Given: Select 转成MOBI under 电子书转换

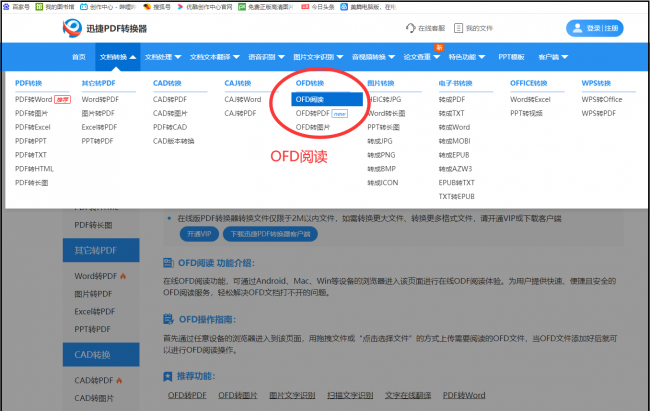Looking at the screenshot, I should 454,141.
